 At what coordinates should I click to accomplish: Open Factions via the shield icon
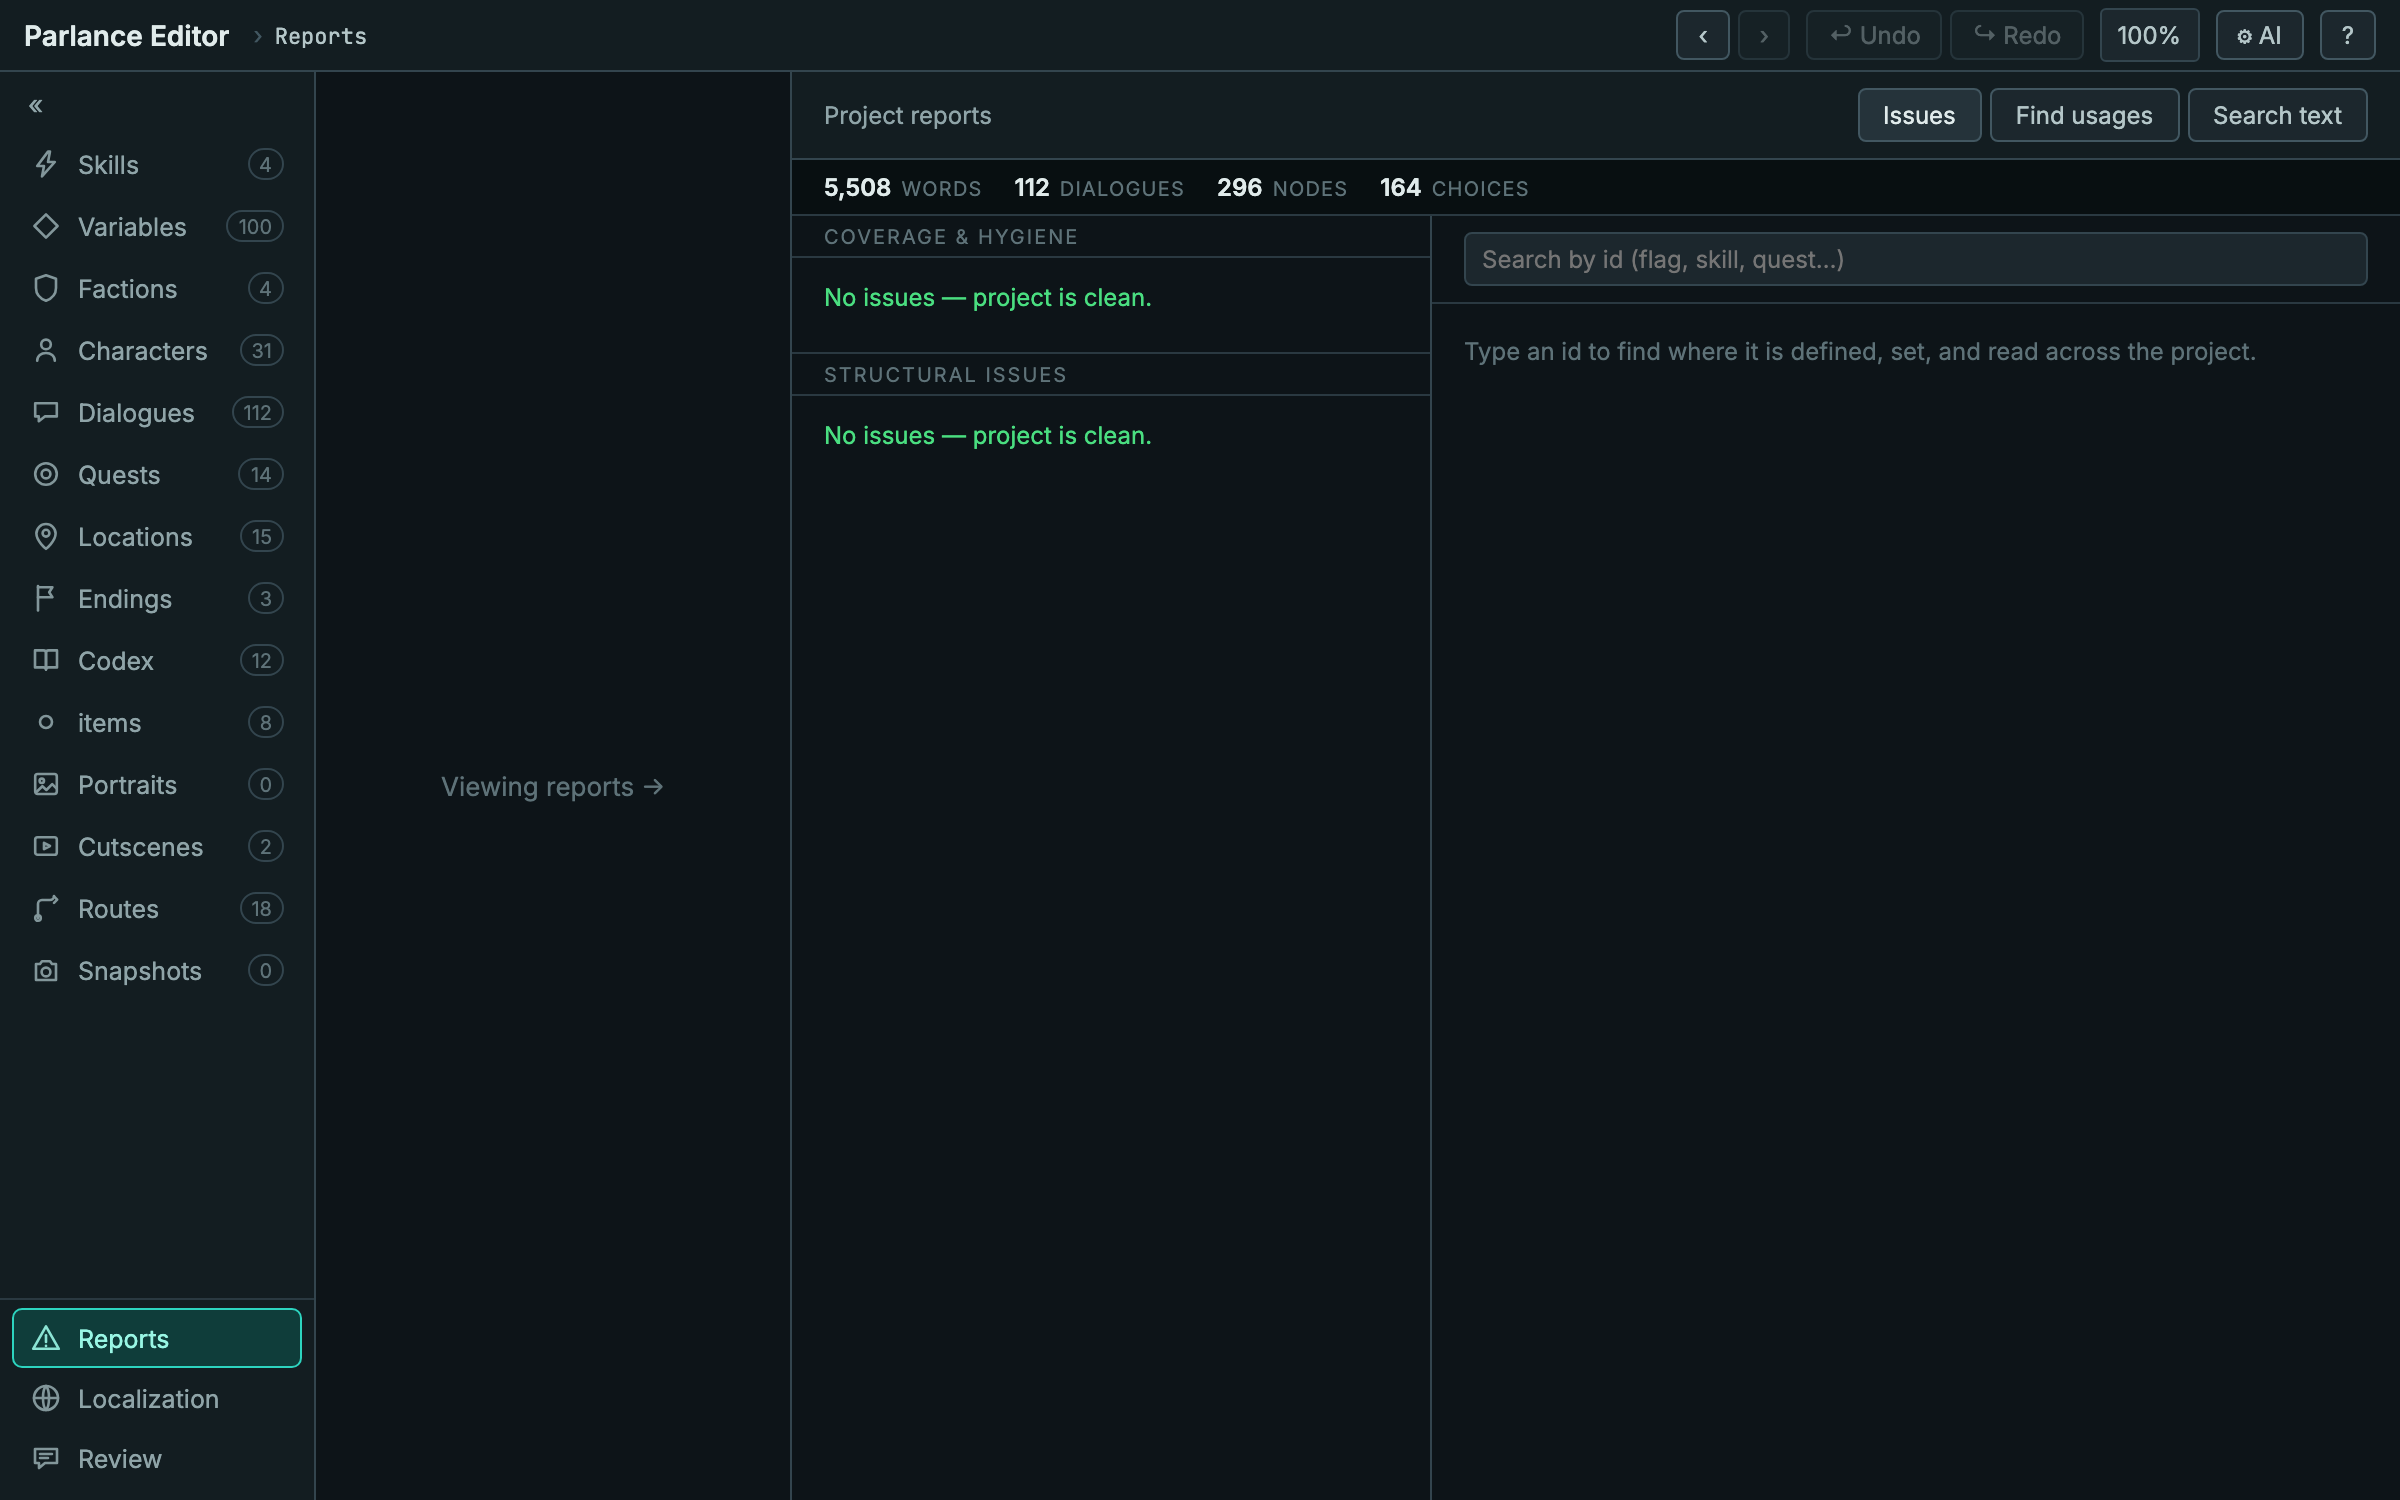(x=46, y=288)
